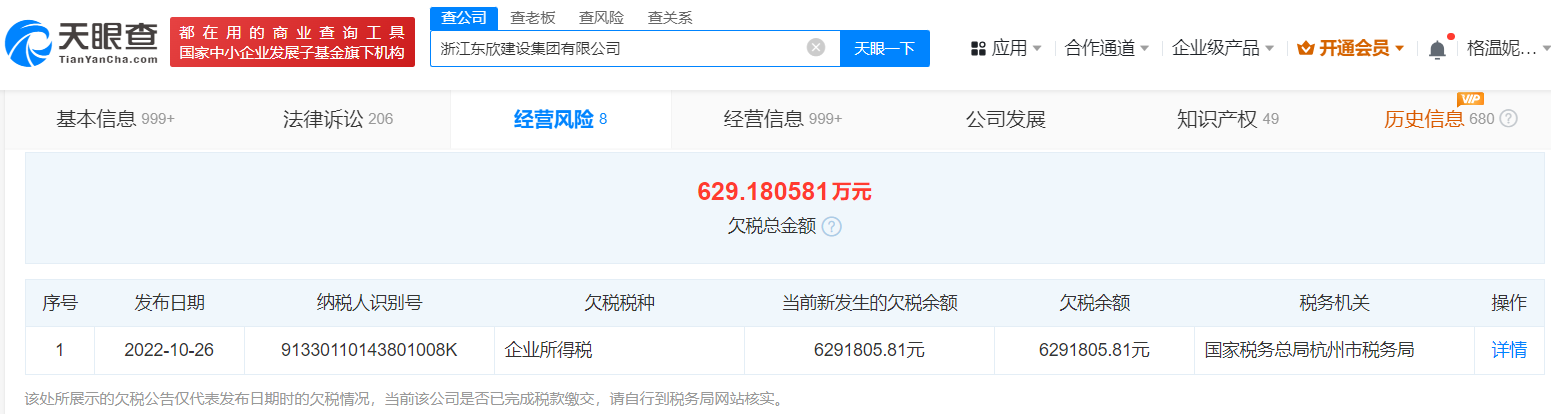Click the 序号 column header
Screen dimensions: 1551x414
[x=60, y=302]
